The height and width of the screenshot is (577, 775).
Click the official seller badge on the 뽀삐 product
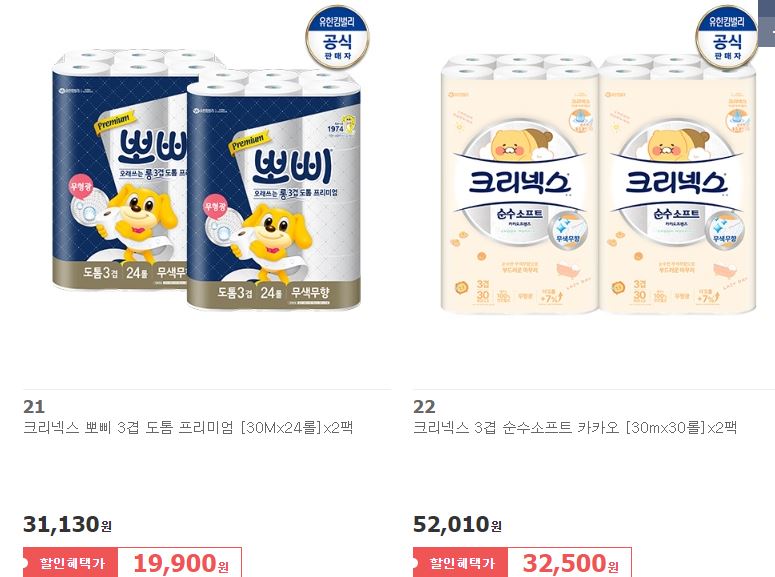click(x=337, y=37)
